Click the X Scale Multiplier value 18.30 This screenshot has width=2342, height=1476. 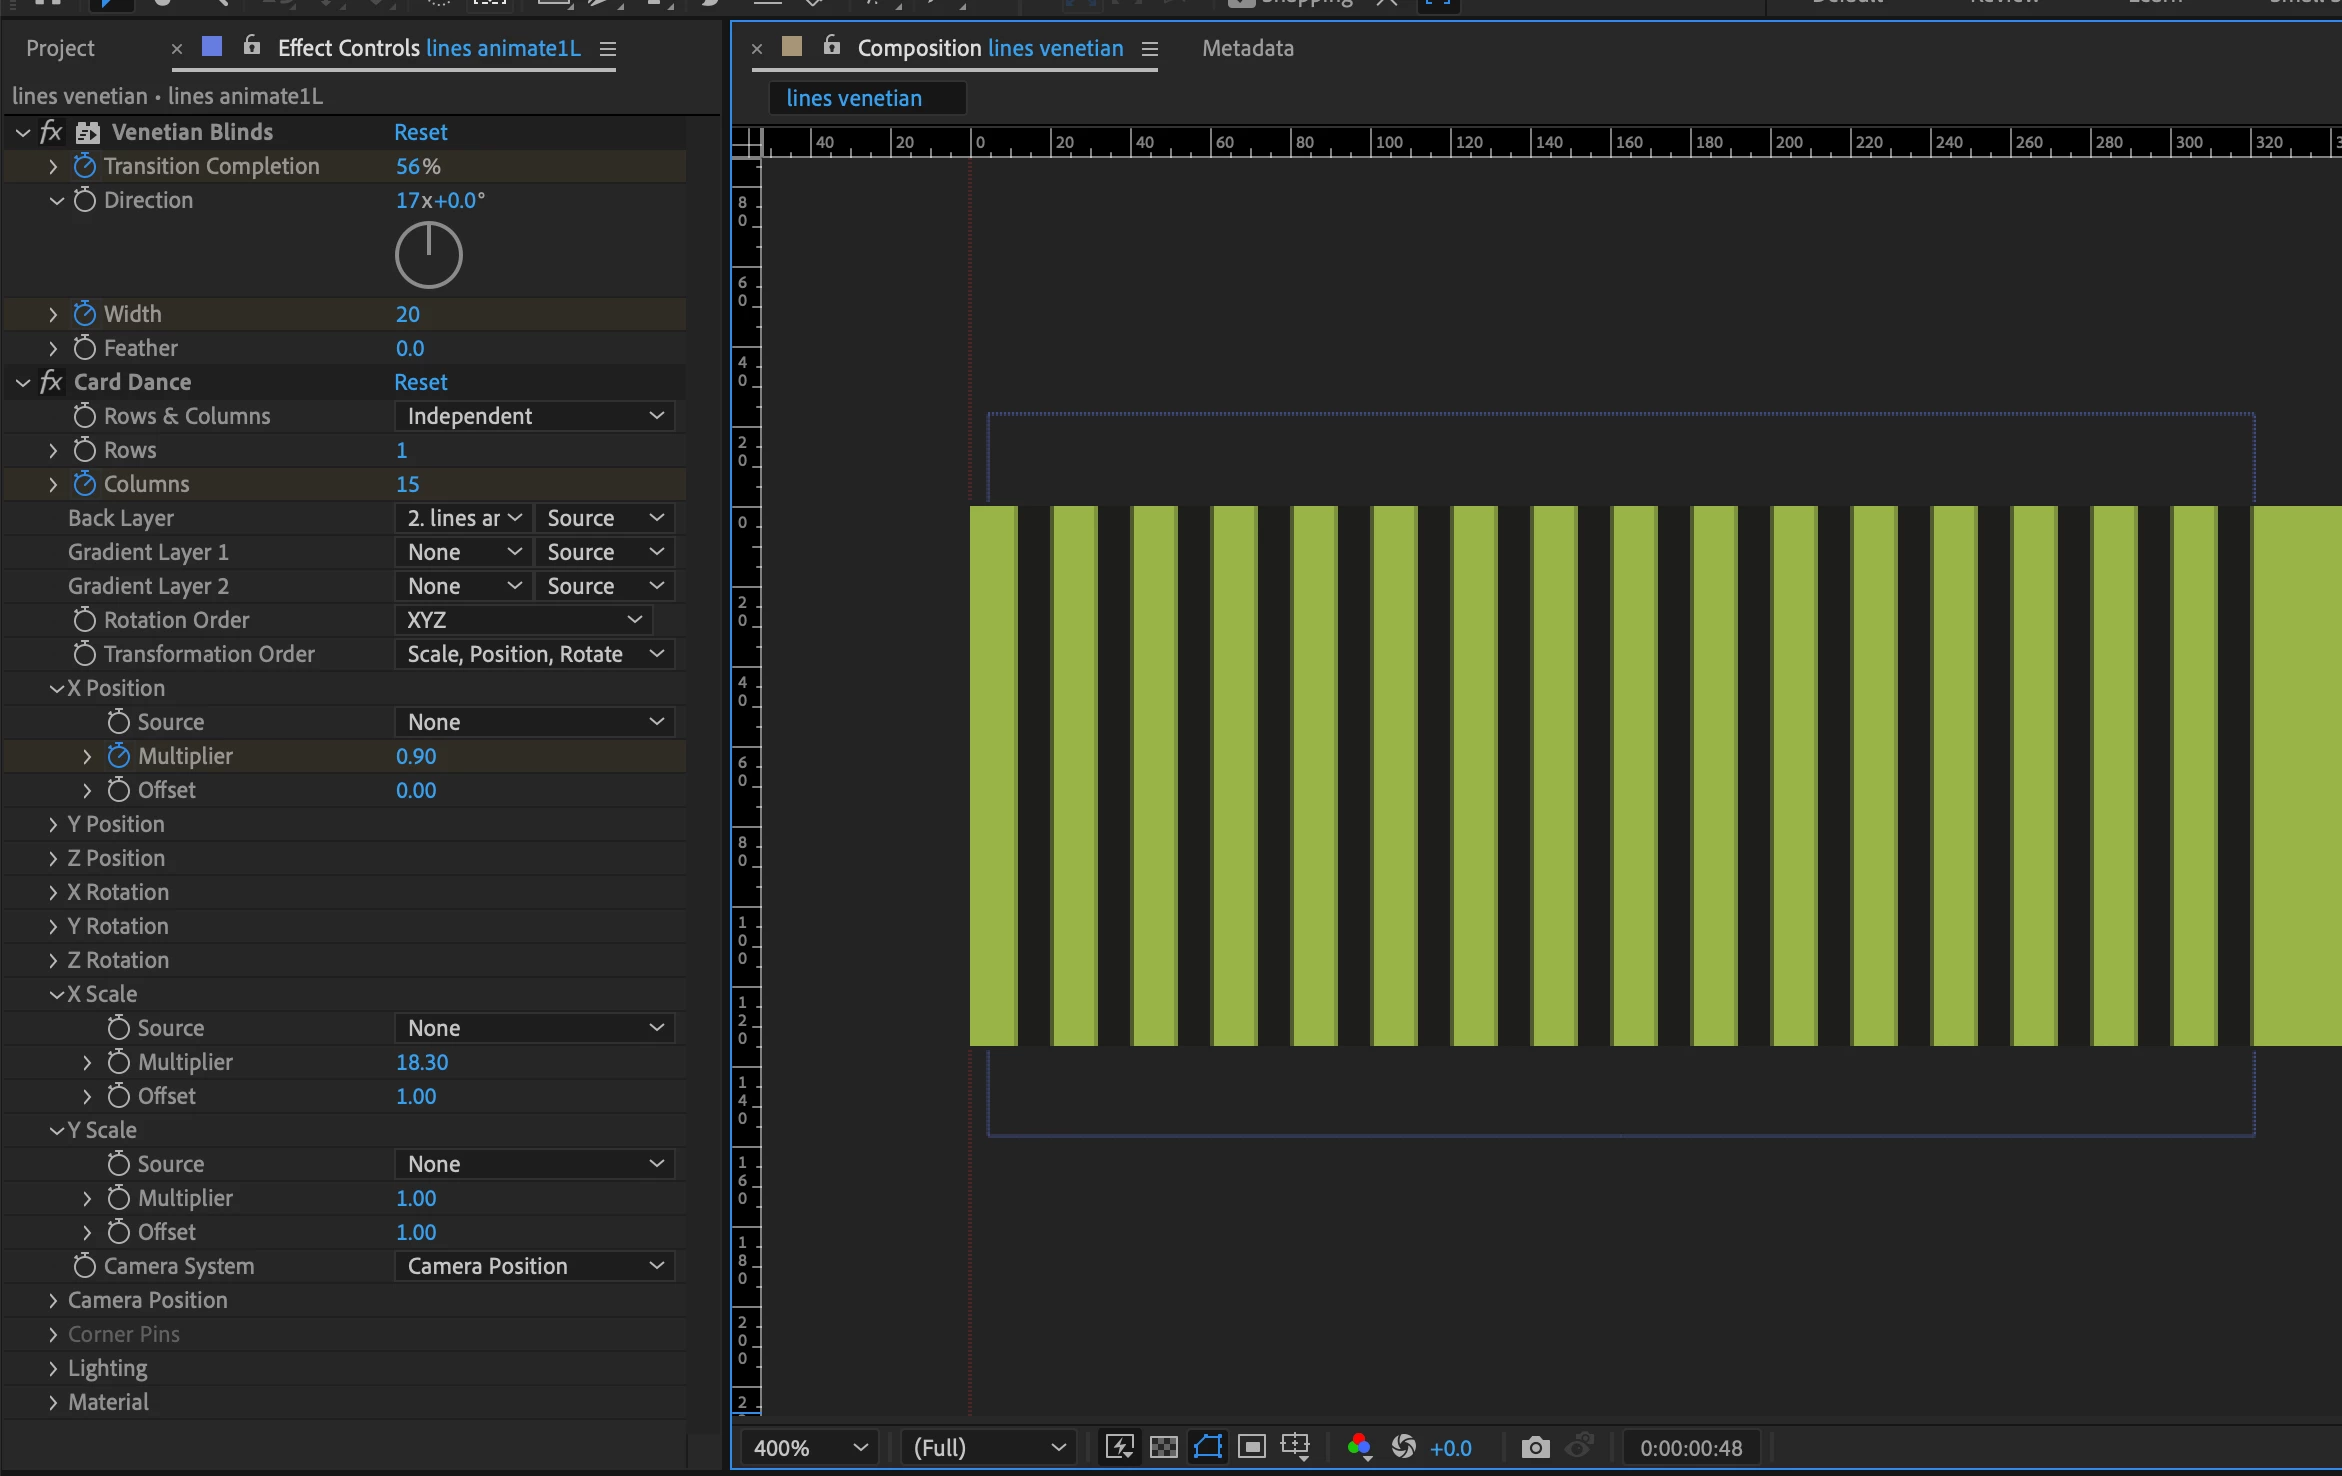point(421,1062)
